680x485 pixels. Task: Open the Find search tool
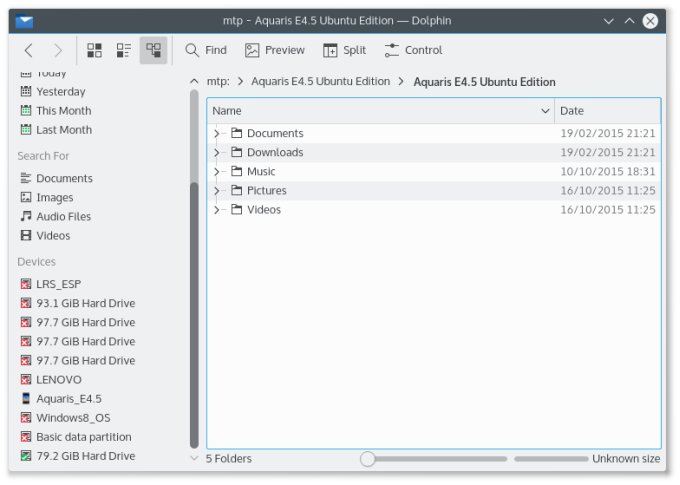point(205,50)
